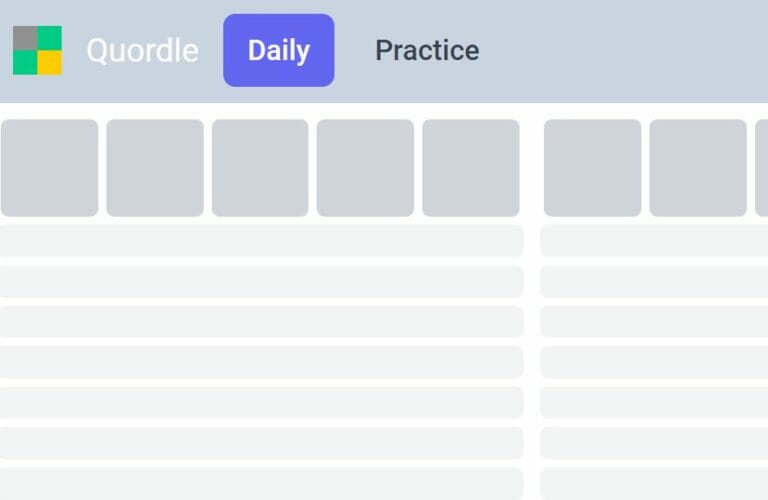Click fifth guess row of first board
The width and height of the screenshot is (768, 500).
point(262,362)
